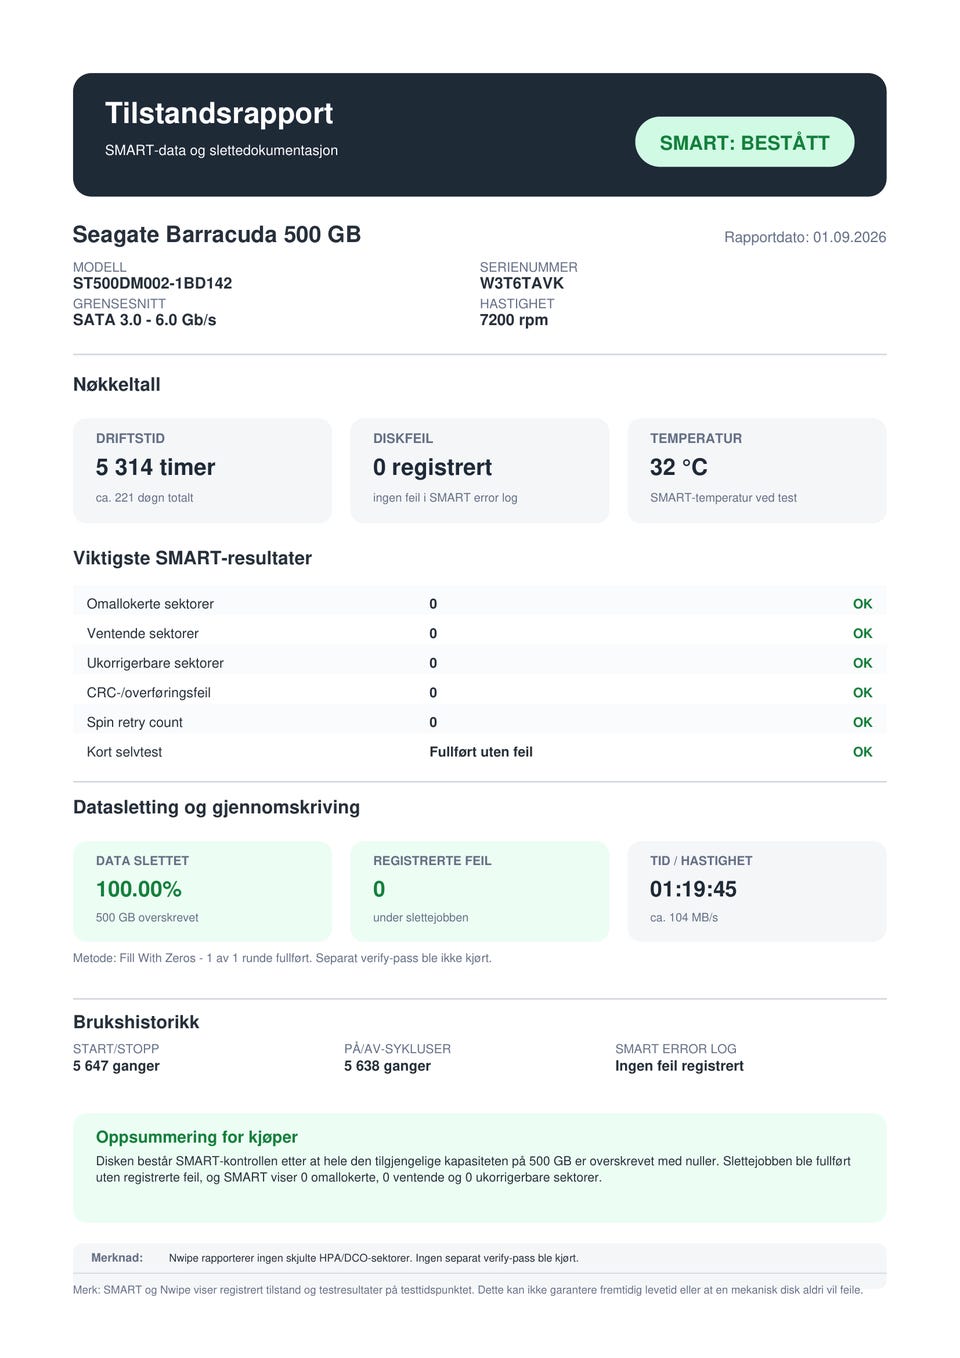
Task: Click the Rapportdato 01.09.2026 text
Action: 805,237
